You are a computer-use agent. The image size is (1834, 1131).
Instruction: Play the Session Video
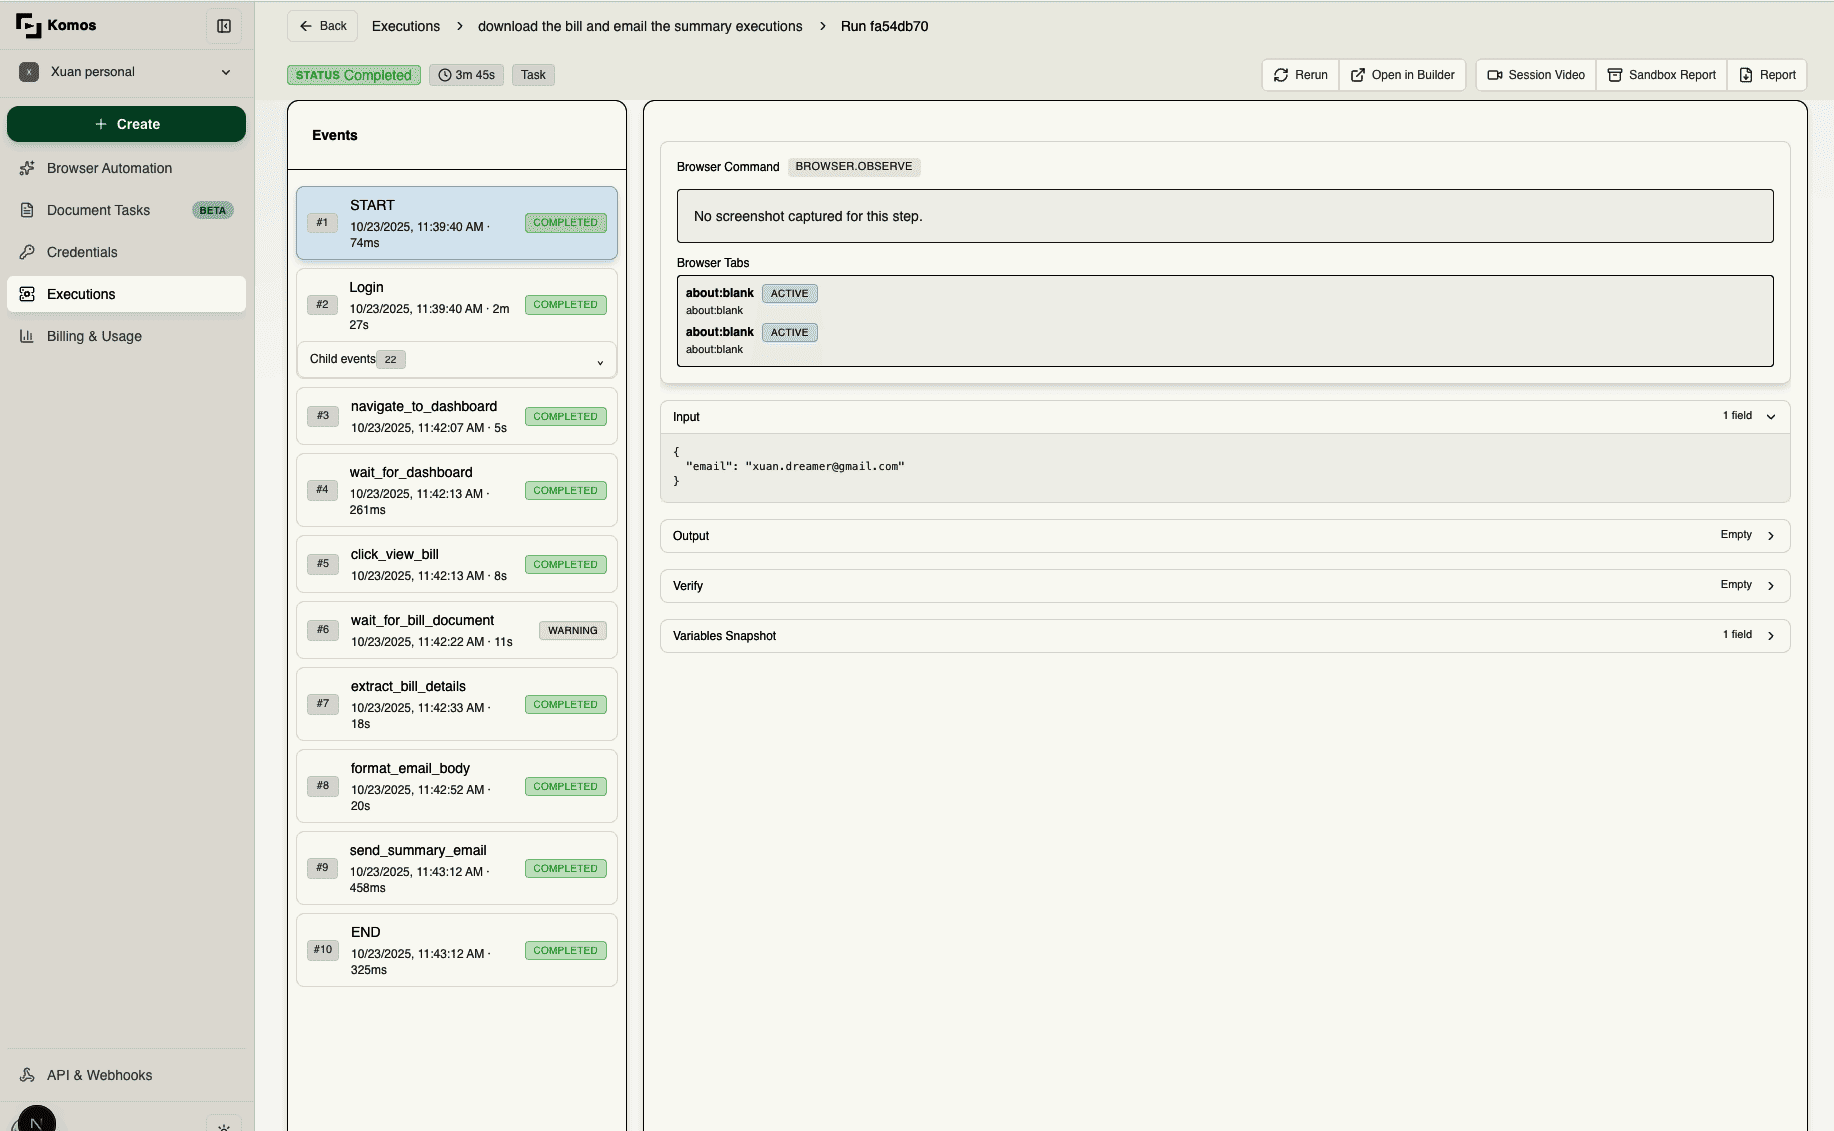click(1536, 75)
